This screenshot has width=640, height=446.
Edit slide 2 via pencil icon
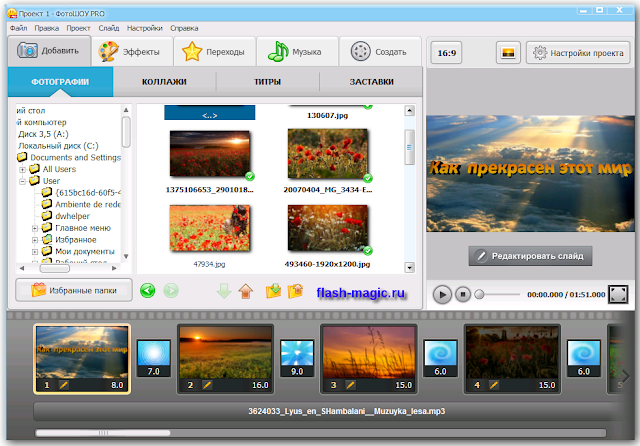pos(207,385)
